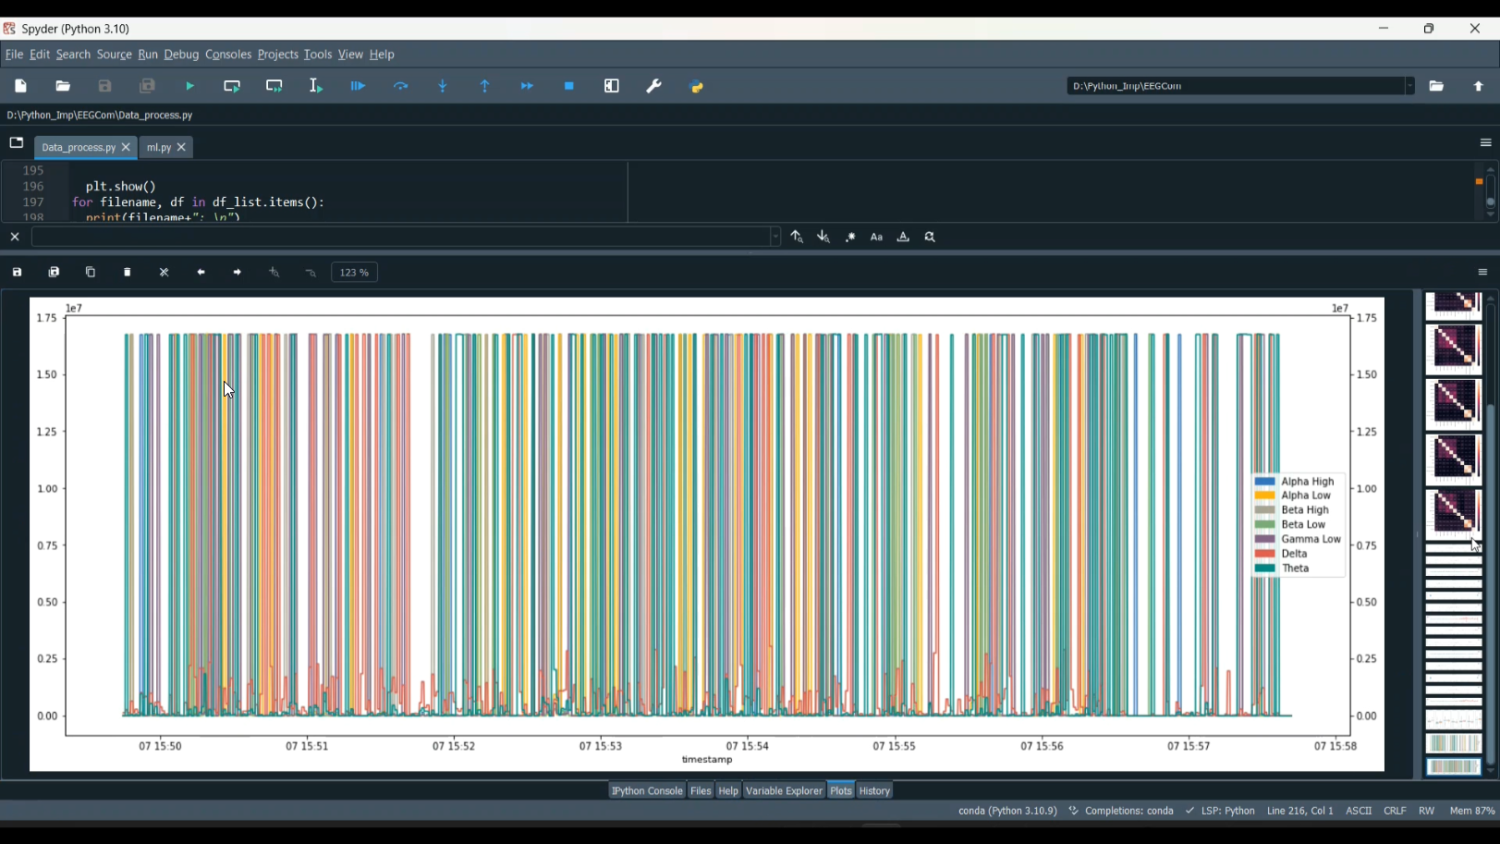Start debugging the file
The image size is (1500, 844).
[358, 87]
